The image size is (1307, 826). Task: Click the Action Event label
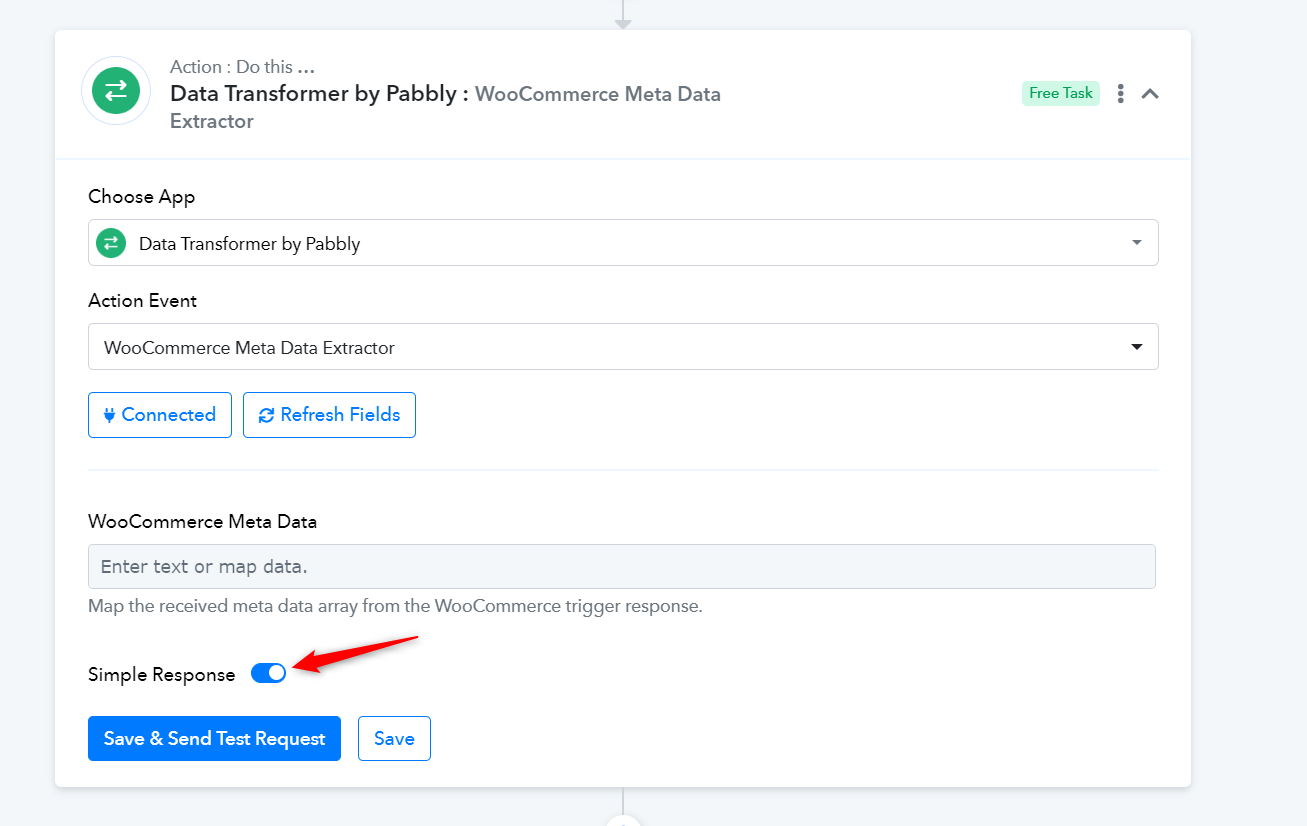pyautogui.click(x=143, y=300)
